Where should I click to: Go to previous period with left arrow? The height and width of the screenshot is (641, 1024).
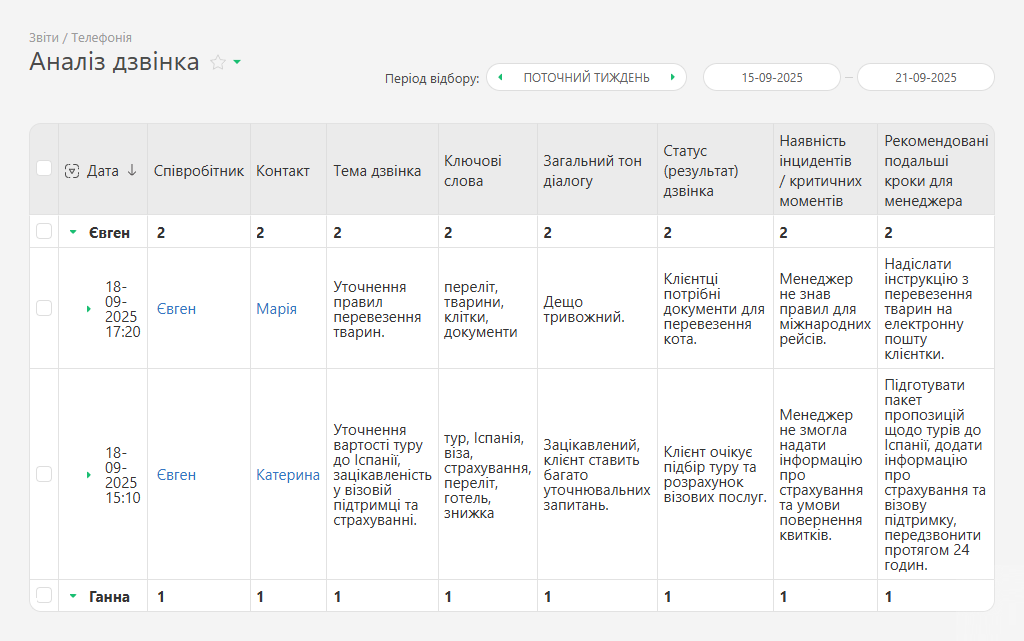[500, 77]
